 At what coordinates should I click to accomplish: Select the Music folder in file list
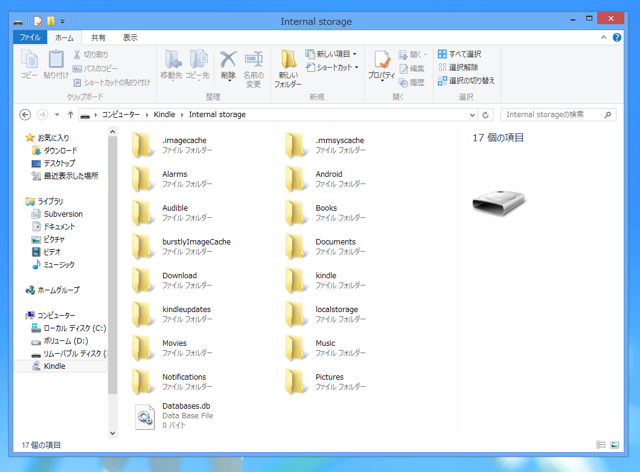325,348
